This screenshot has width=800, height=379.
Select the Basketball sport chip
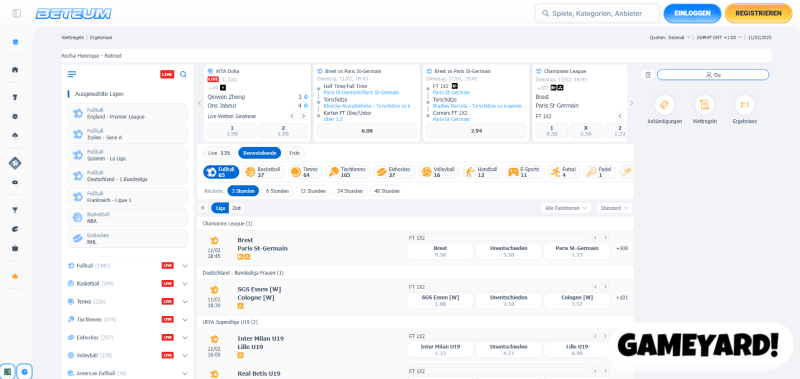coord(263,172)
